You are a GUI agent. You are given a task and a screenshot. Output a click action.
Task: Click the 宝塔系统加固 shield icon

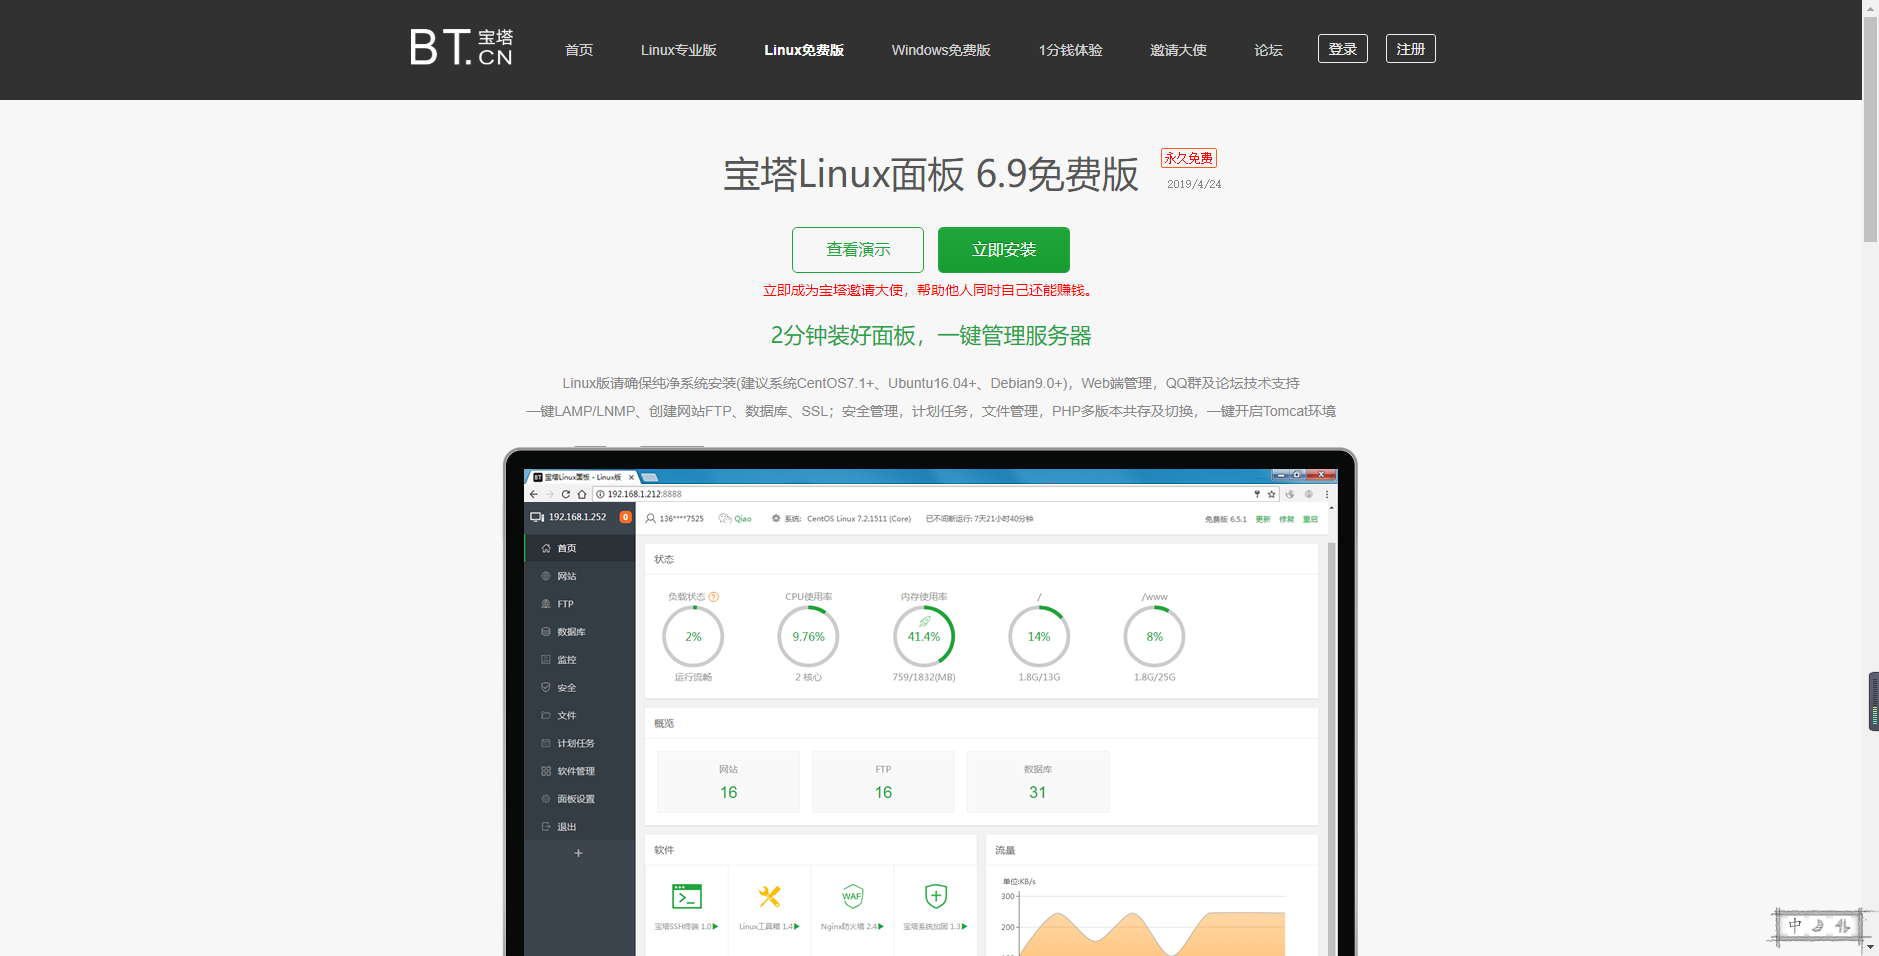[936, 896]
